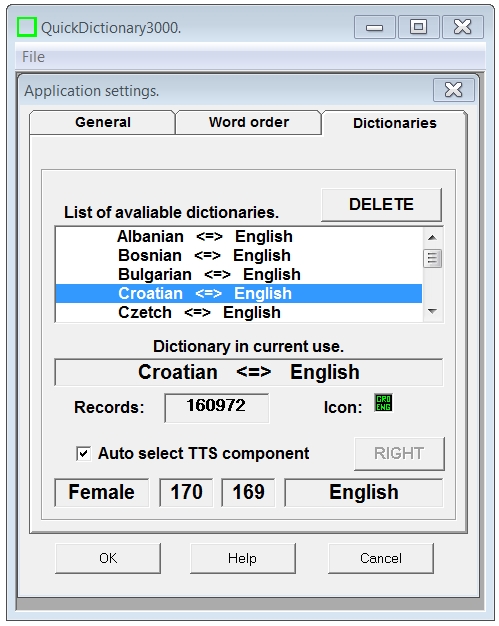Click the DELETE button

tap(381, 204)
